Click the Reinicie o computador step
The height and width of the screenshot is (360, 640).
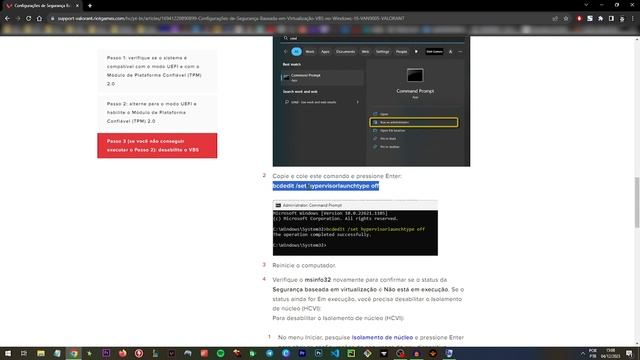(304, 265)
